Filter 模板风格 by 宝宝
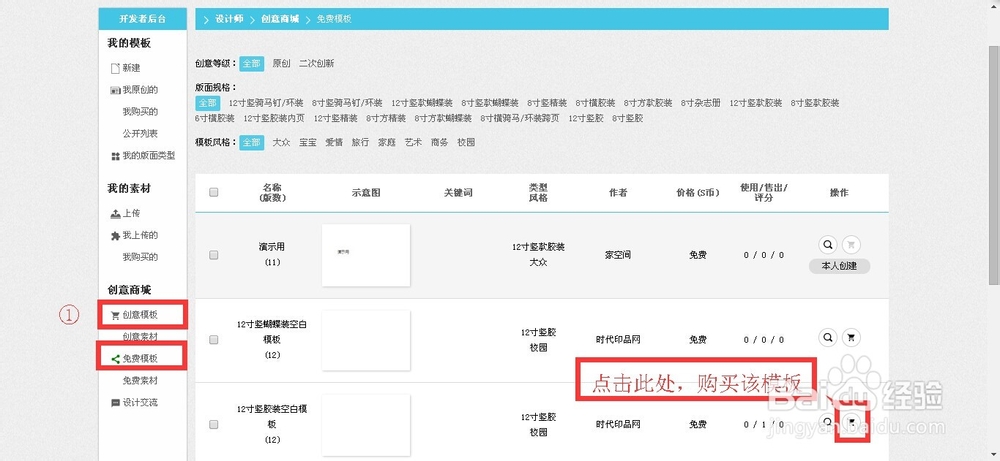 click(308, 143)
